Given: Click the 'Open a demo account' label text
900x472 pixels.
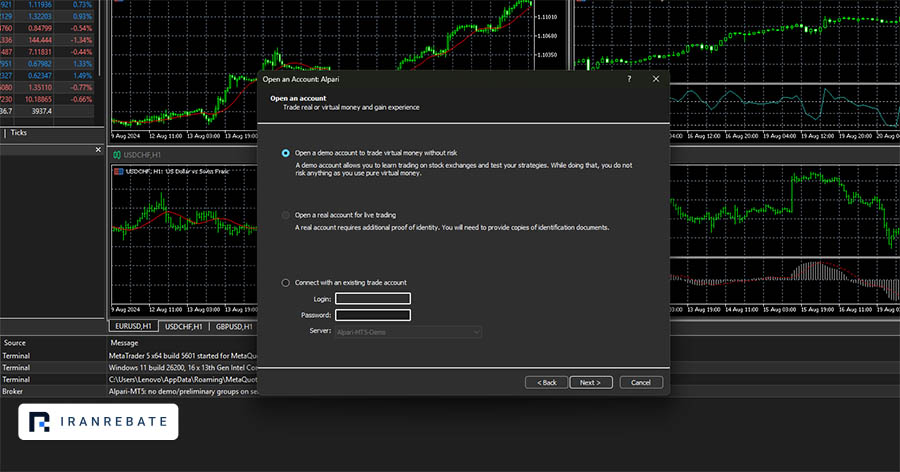Looking at the screenshot, I should coord(376,153).
